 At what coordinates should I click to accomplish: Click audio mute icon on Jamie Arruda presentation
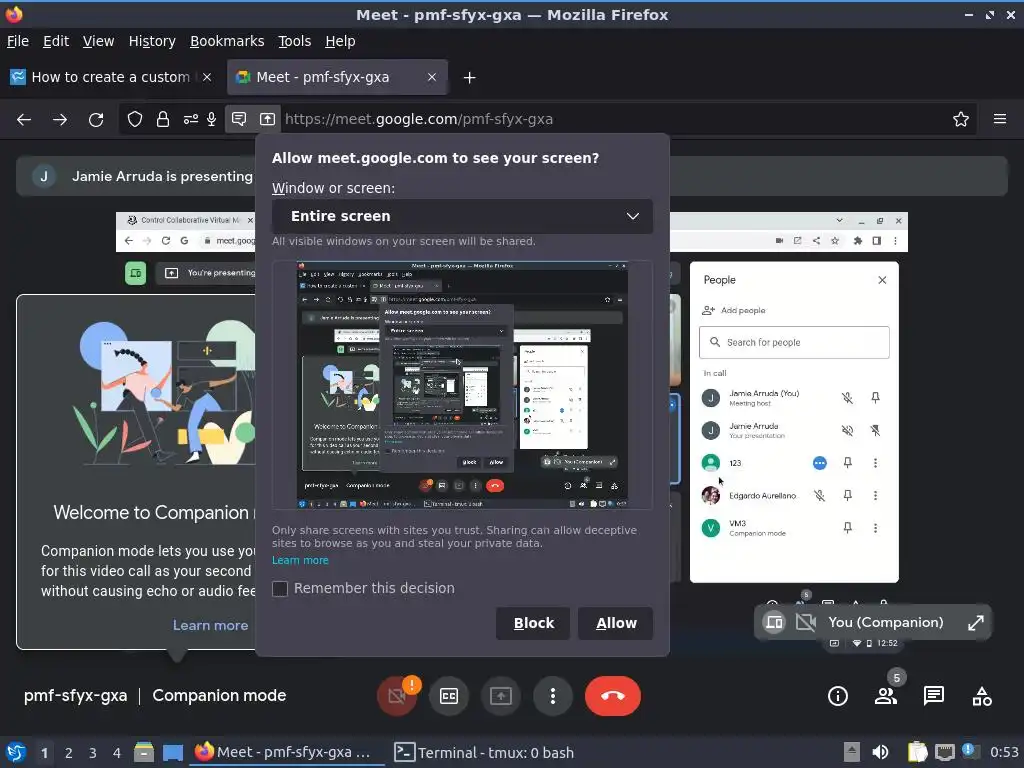pyautogui.click(x=847, y=430)
